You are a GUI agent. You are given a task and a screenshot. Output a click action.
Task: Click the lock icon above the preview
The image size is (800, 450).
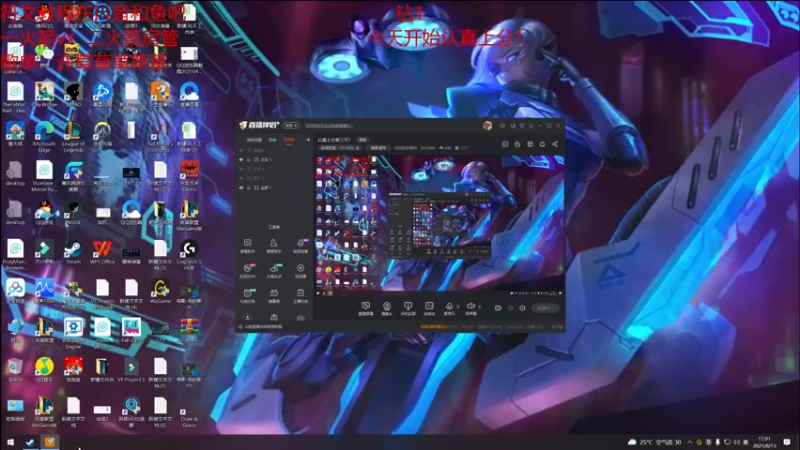[x=517, y=144]
